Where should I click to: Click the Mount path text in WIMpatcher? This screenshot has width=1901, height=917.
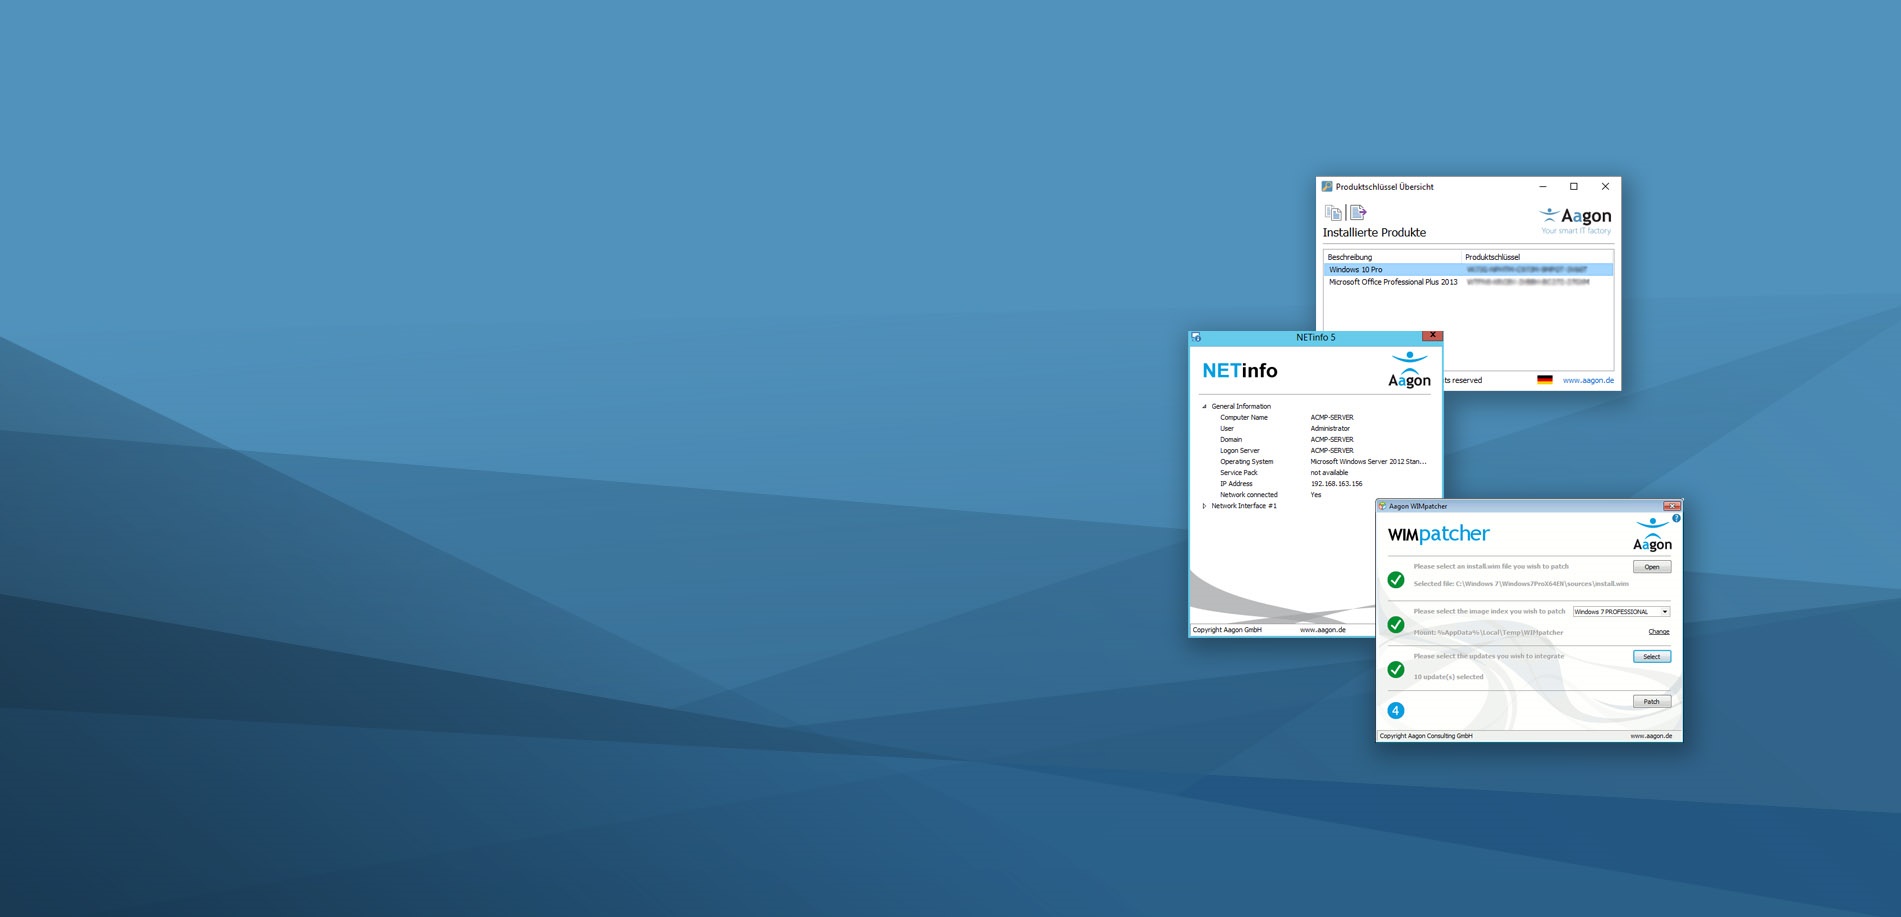click(1488, 633)
